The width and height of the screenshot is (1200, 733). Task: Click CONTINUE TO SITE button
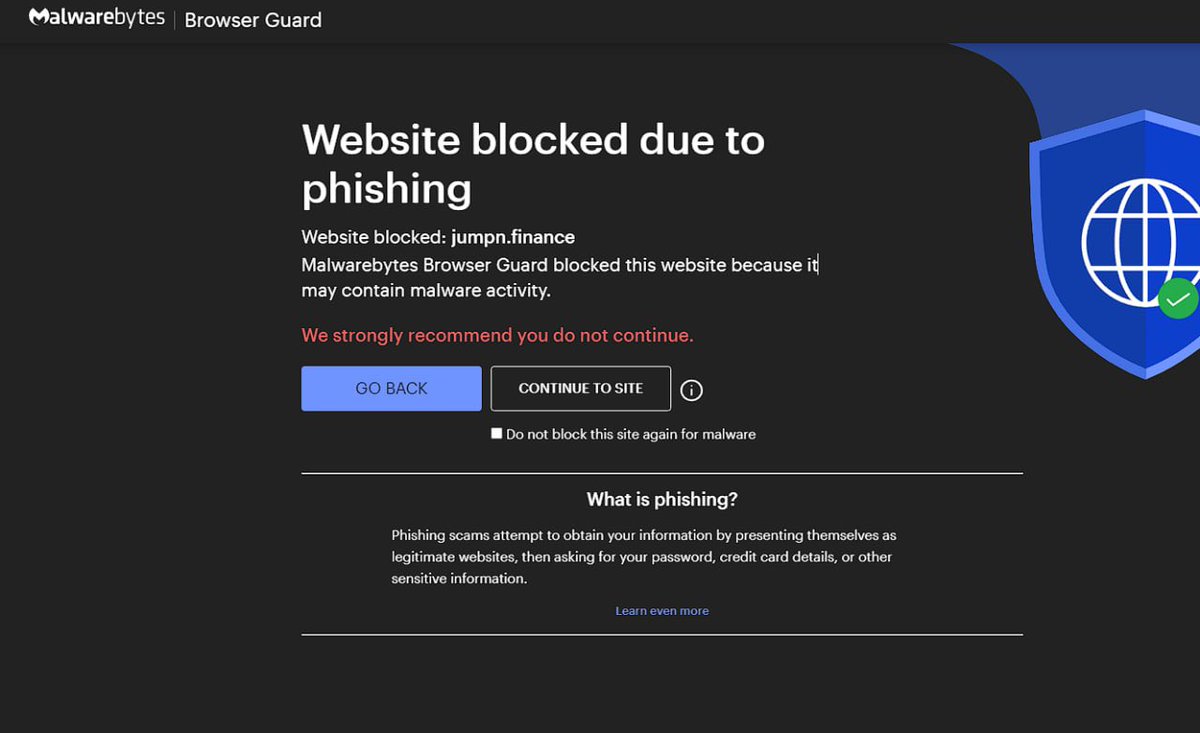[580, 388]
